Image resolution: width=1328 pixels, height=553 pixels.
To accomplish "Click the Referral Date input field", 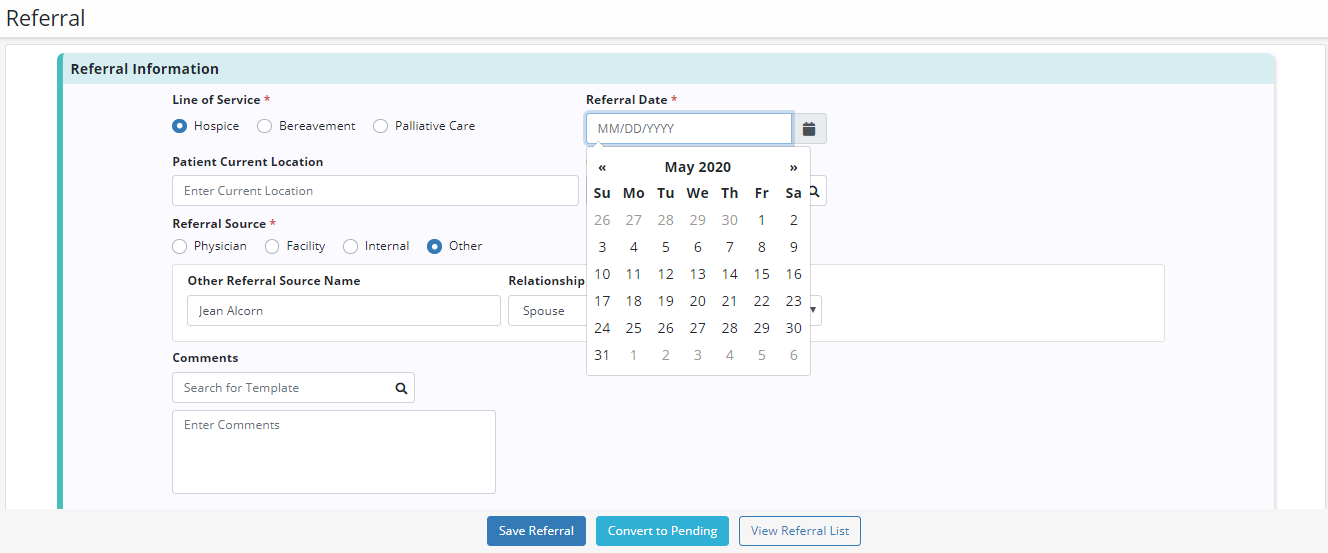I will [689, 129].
